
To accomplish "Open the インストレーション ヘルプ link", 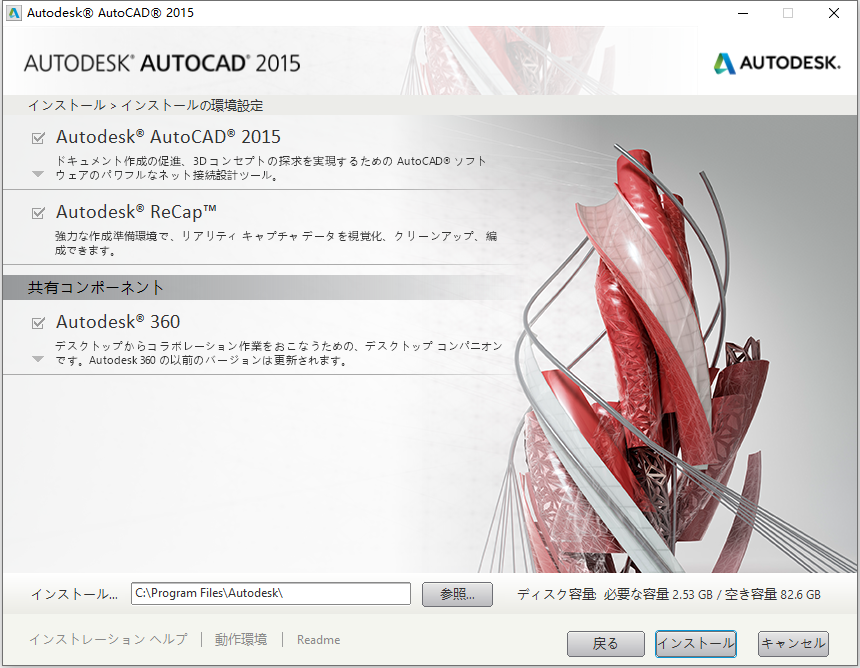I will tap(108, 639).
